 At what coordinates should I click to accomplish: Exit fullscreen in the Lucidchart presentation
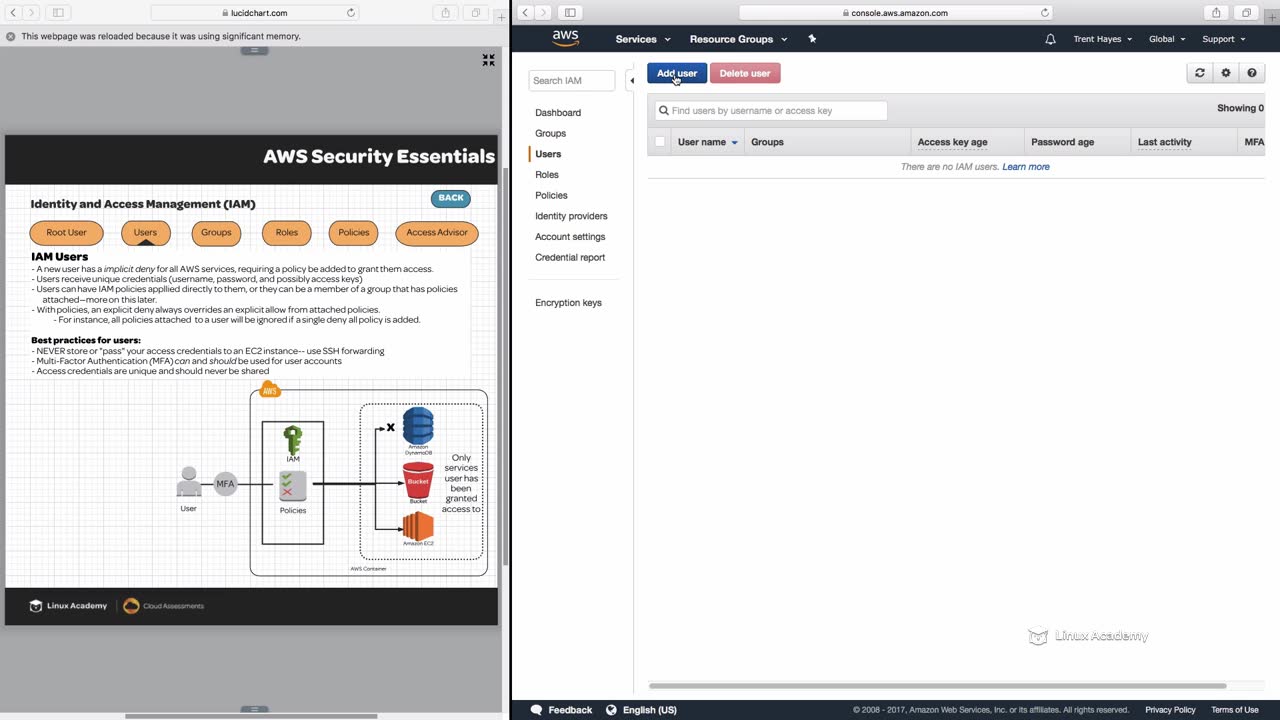488,60
